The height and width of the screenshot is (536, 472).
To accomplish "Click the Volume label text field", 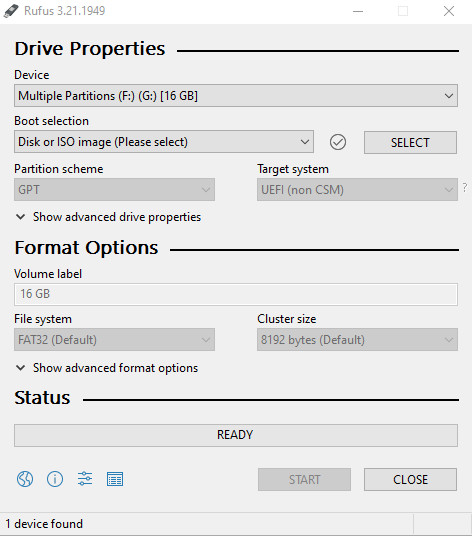I will pos(236,294).
